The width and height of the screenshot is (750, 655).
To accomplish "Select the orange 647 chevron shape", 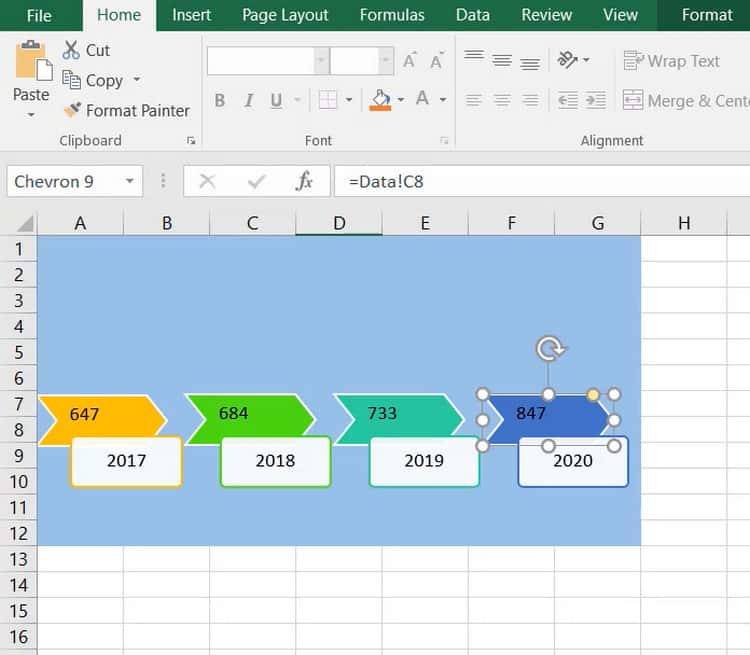I will coord(103,414).
